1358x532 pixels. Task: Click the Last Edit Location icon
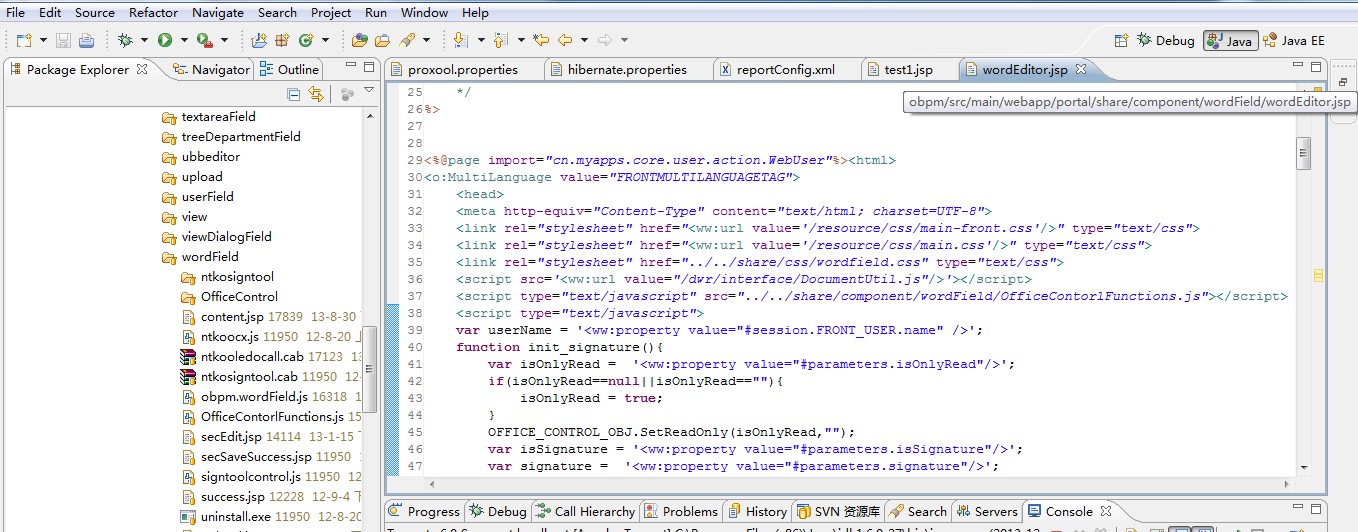[541, 40]
